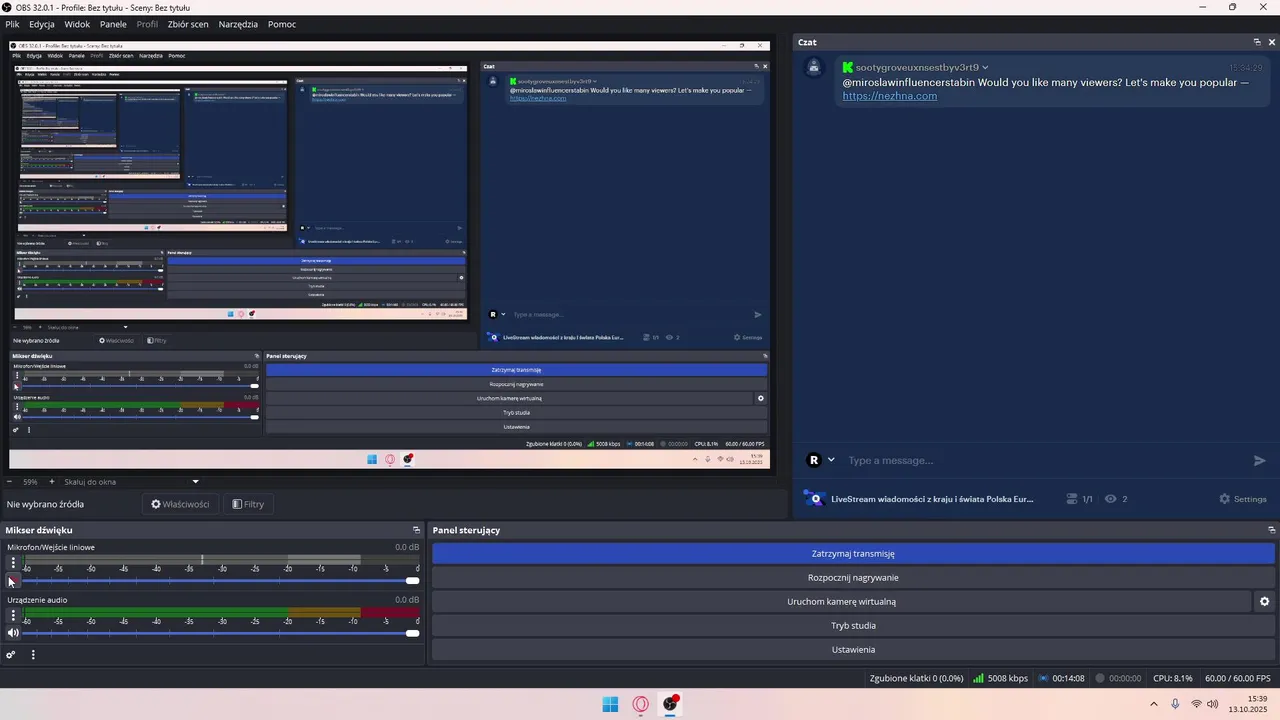The image size is (1280, 720).
Task: Open the Zbiór scen menu
Action: pos(188,24)
